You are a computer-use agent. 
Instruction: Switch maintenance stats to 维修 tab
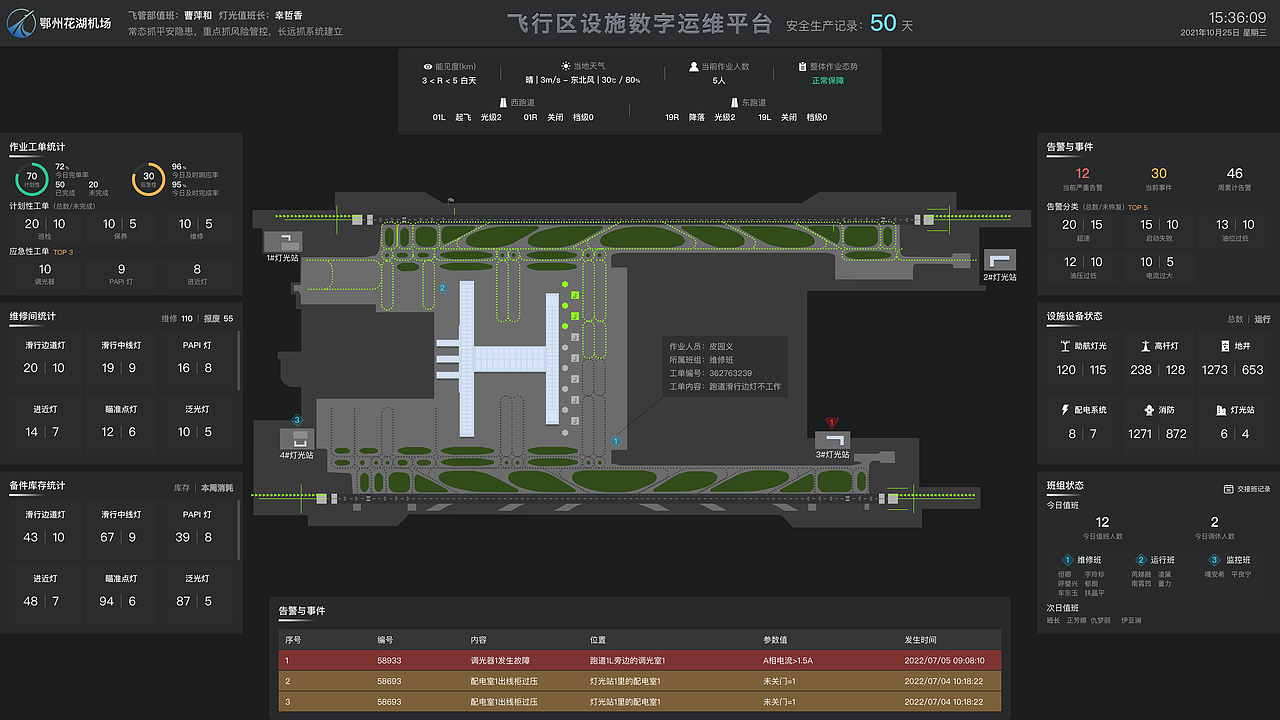pos(177,319)
